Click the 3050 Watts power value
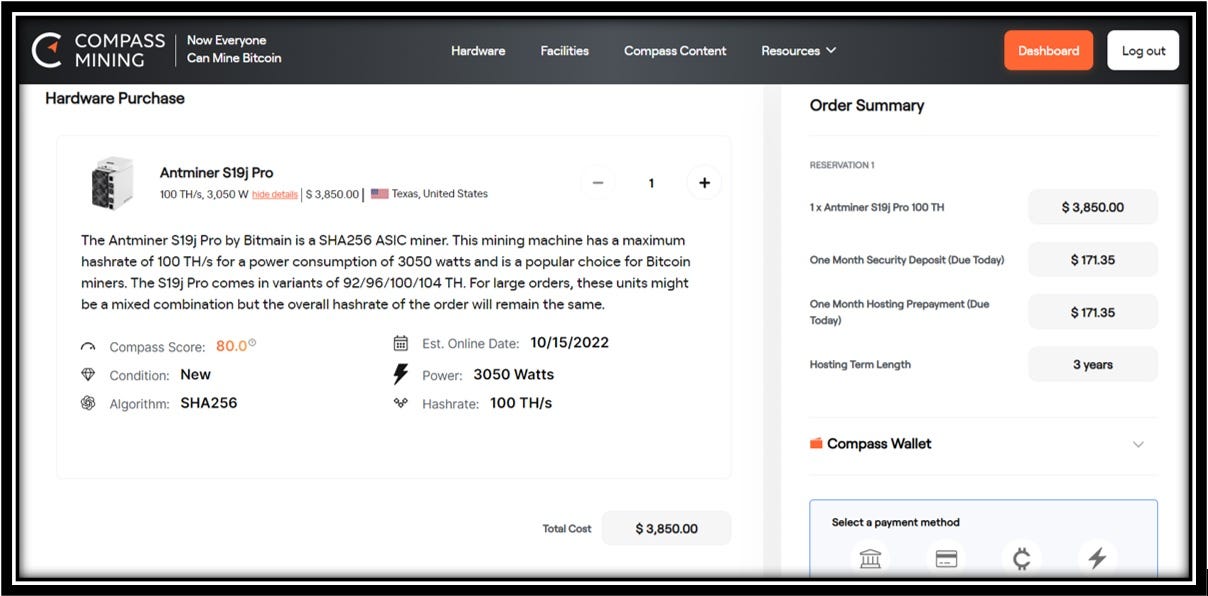1208x596 pixels. pos(513,374)
